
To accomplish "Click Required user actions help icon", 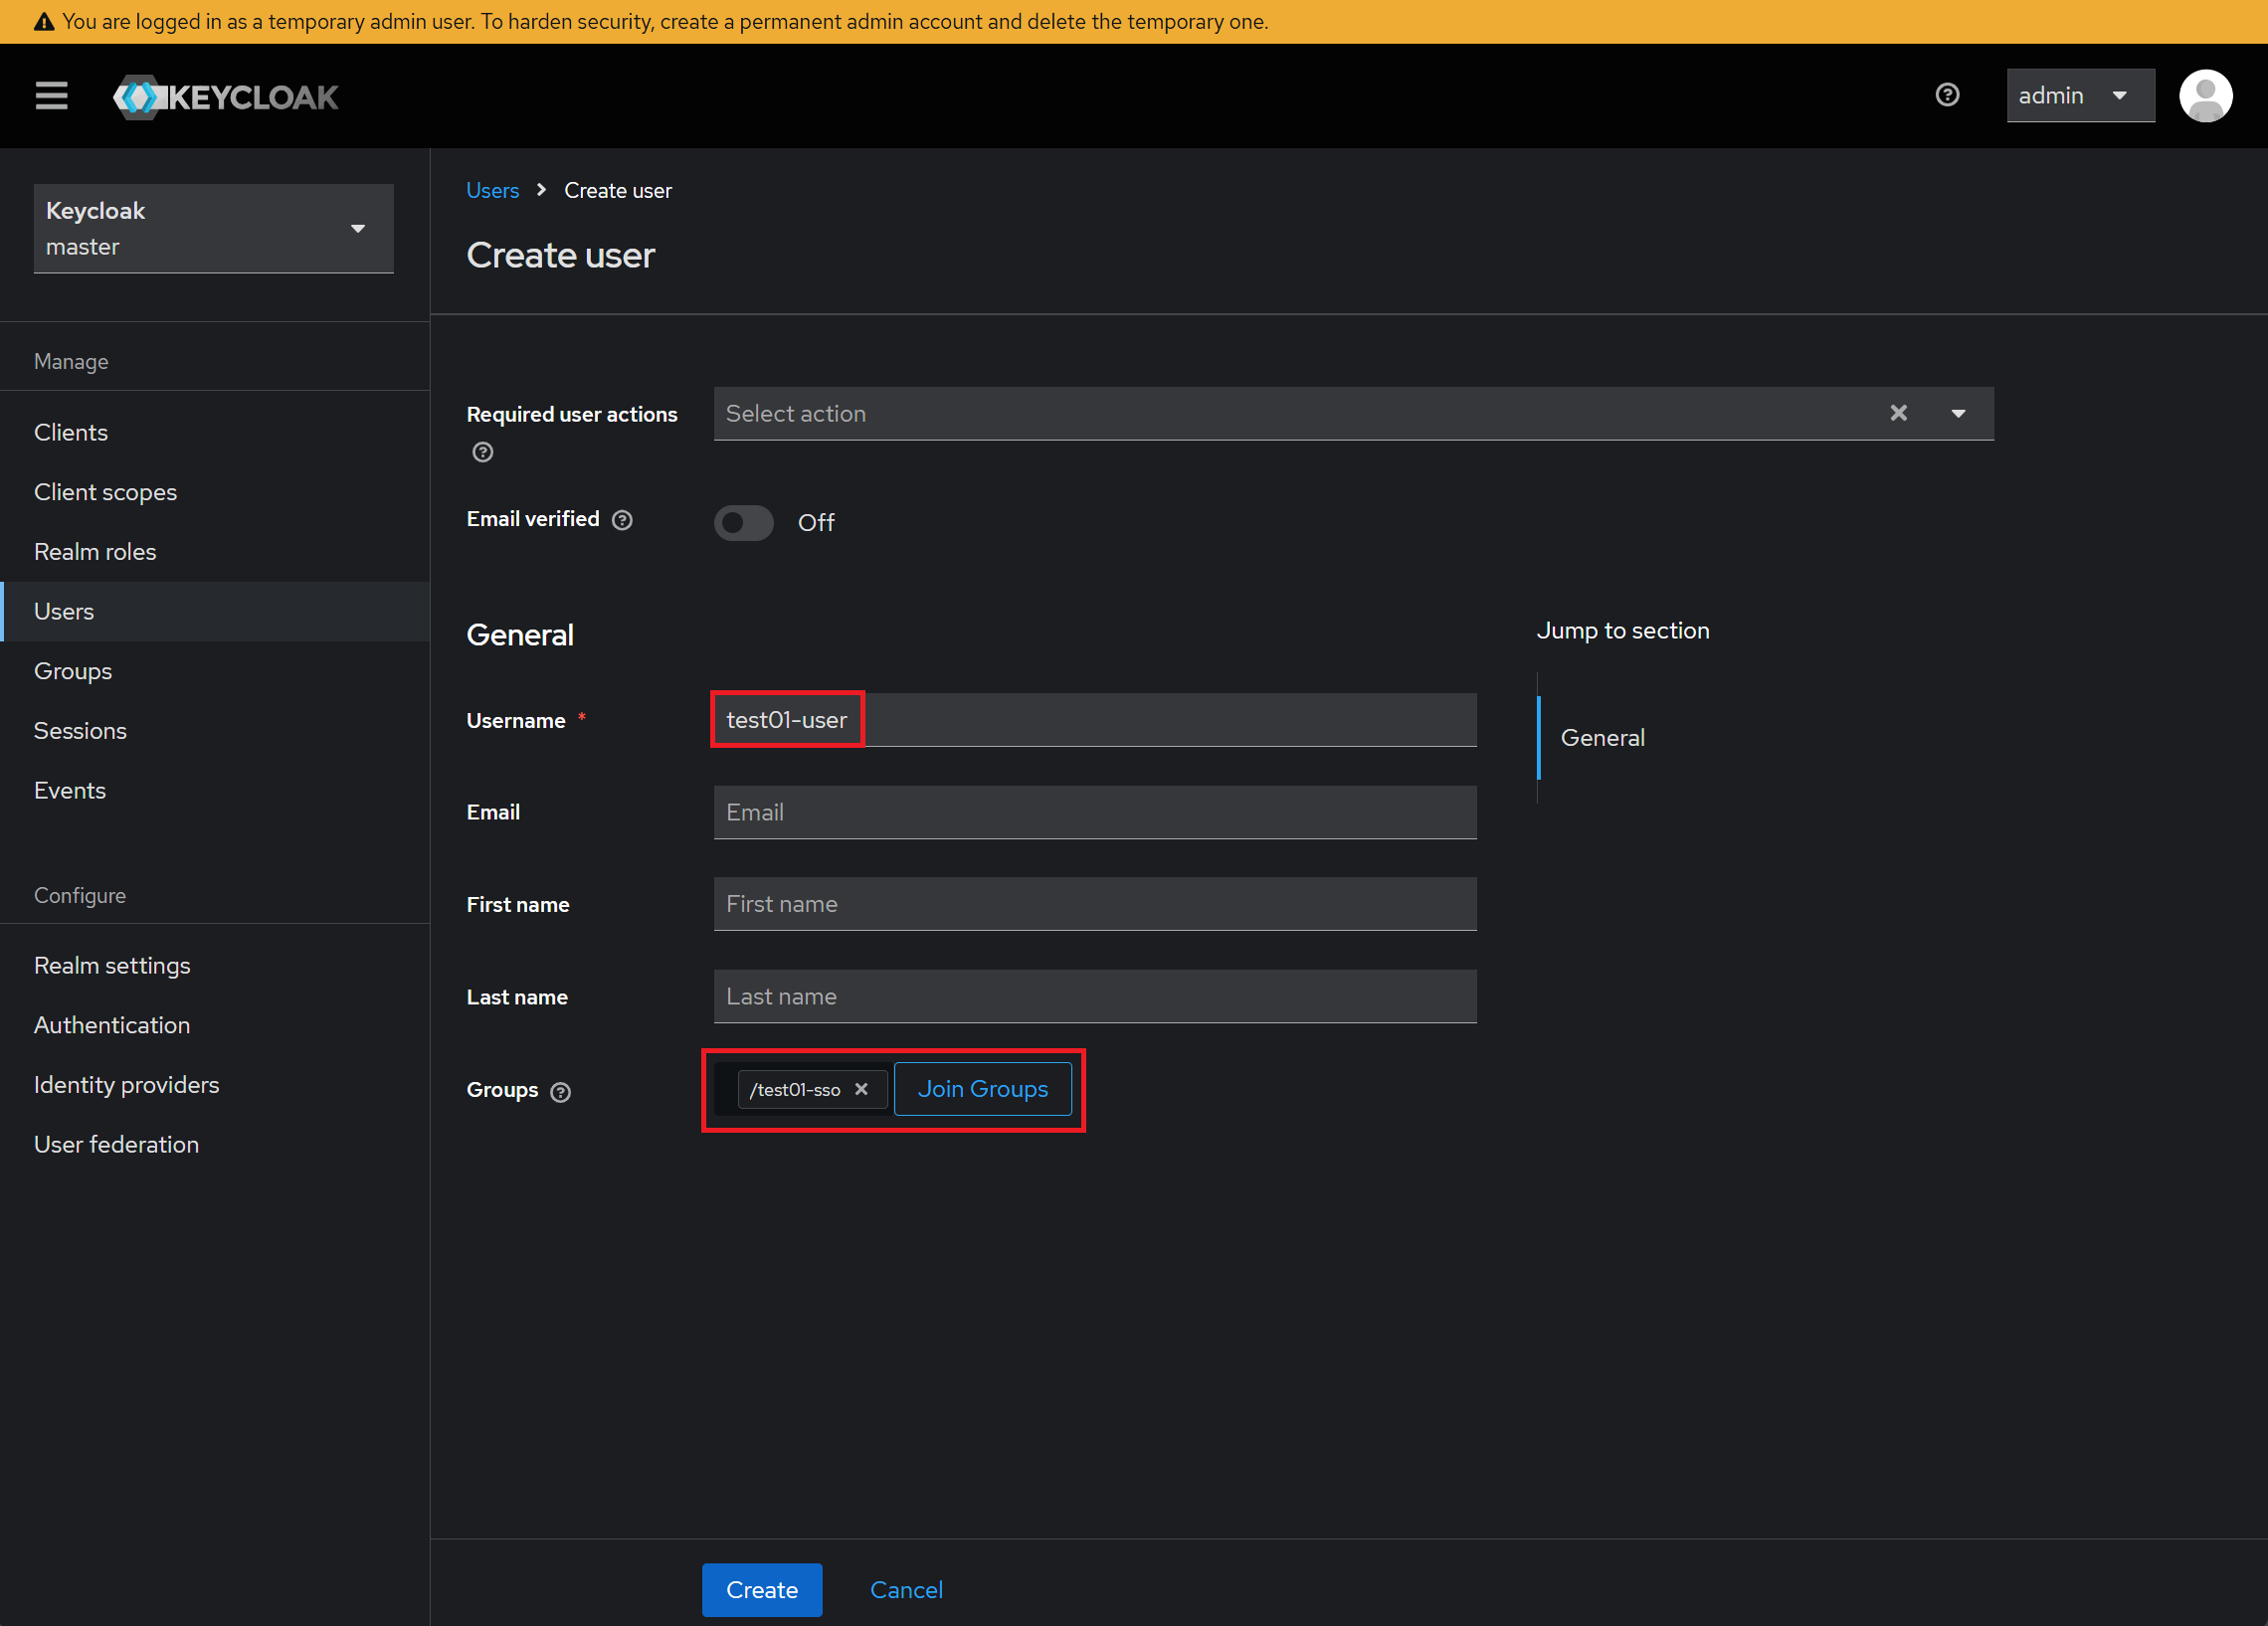I will [x=483, y=453].
